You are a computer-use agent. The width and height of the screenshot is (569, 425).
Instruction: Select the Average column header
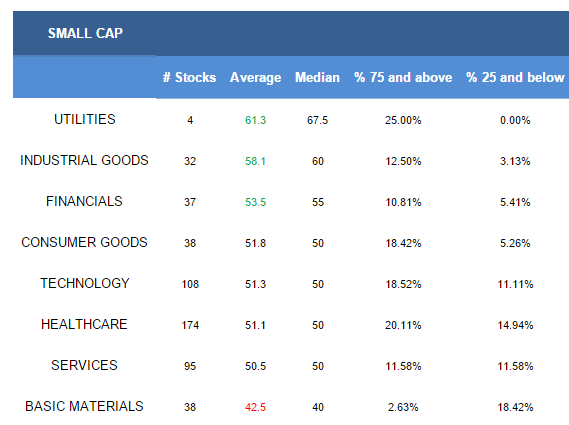click(255, 77)
